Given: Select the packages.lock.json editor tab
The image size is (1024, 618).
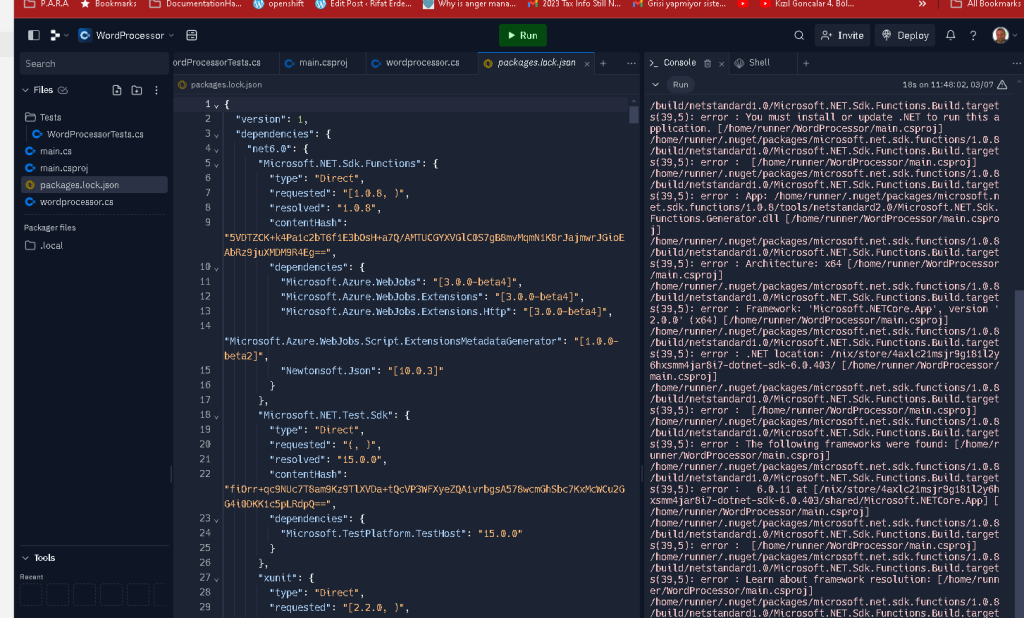Looking at the screenshot, I should [536, 63].
